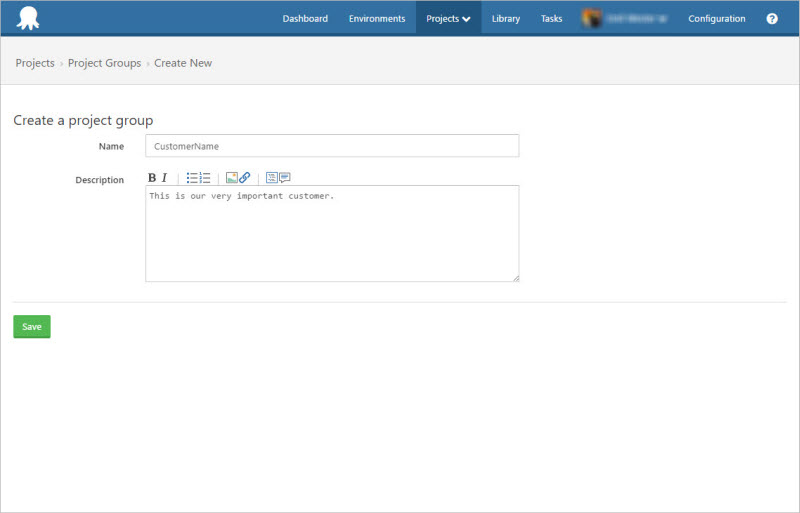Click the Name input field

click(x=332, y=146)
